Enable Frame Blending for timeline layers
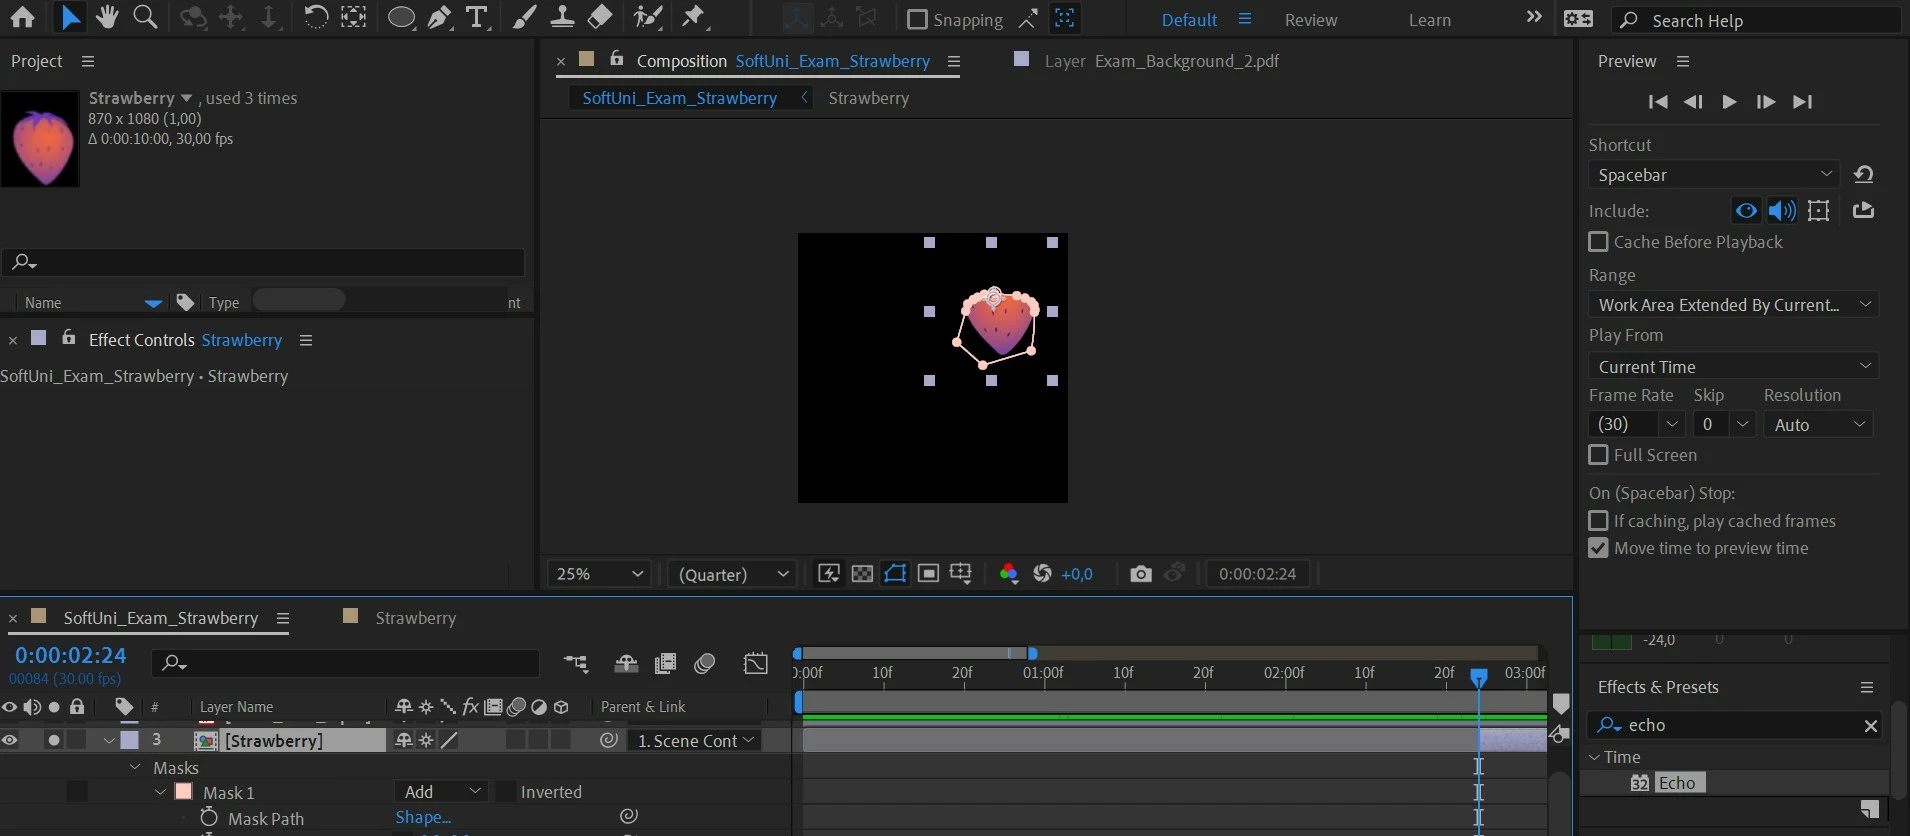 point(665,663)
